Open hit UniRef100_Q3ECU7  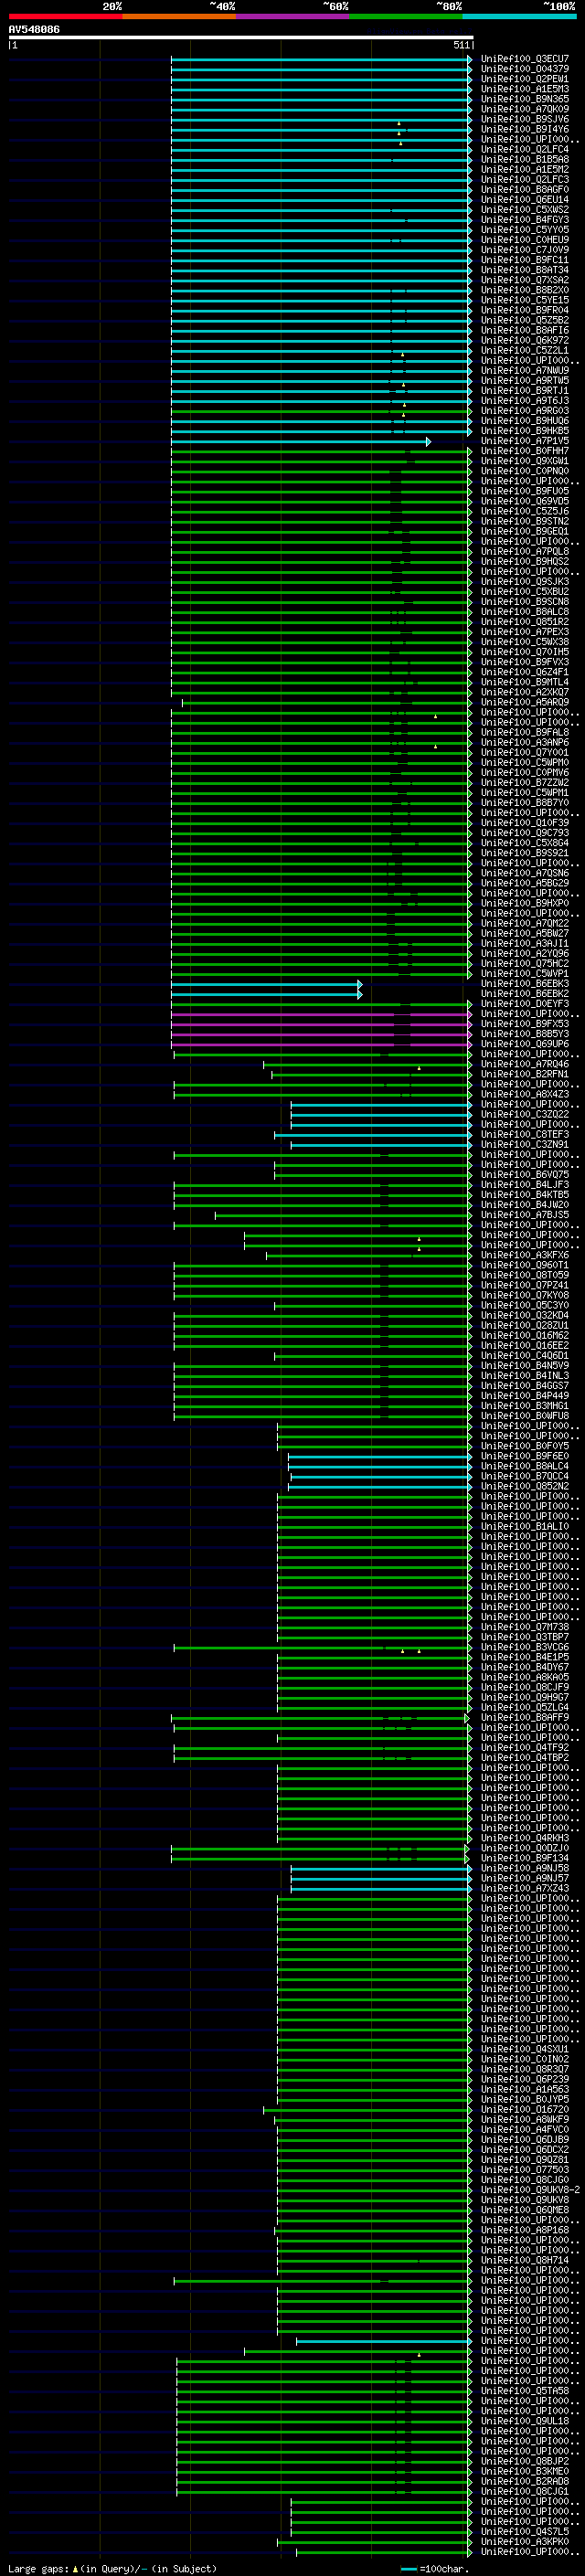[x=524, y=59]
